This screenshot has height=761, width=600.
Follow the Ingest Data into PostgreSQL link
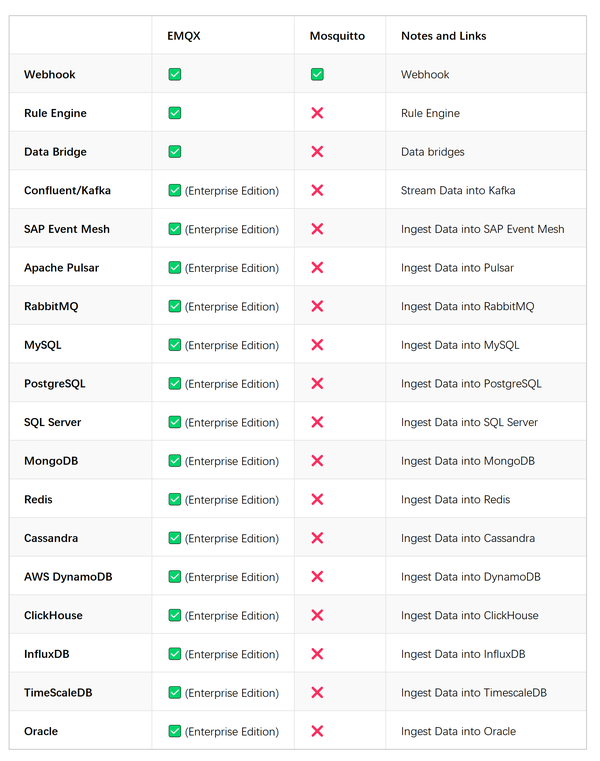471,384
